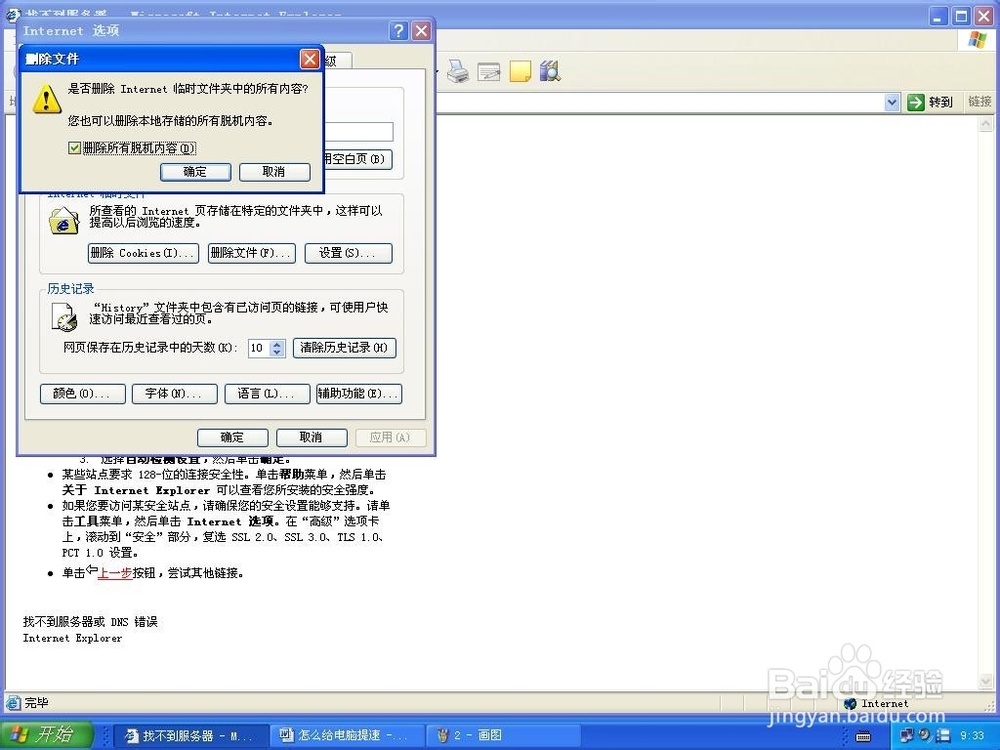Click the History clock icon in 历史记录 group
This screenshot has height=750, width=1000.
[64, 317]
